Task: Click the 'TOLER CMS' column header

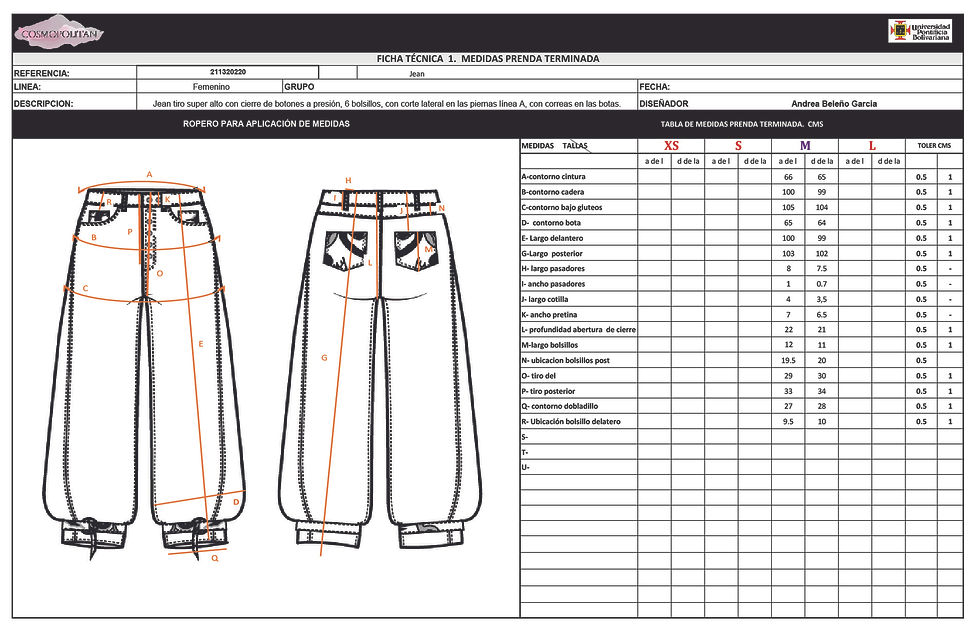Action: [934, 146]
